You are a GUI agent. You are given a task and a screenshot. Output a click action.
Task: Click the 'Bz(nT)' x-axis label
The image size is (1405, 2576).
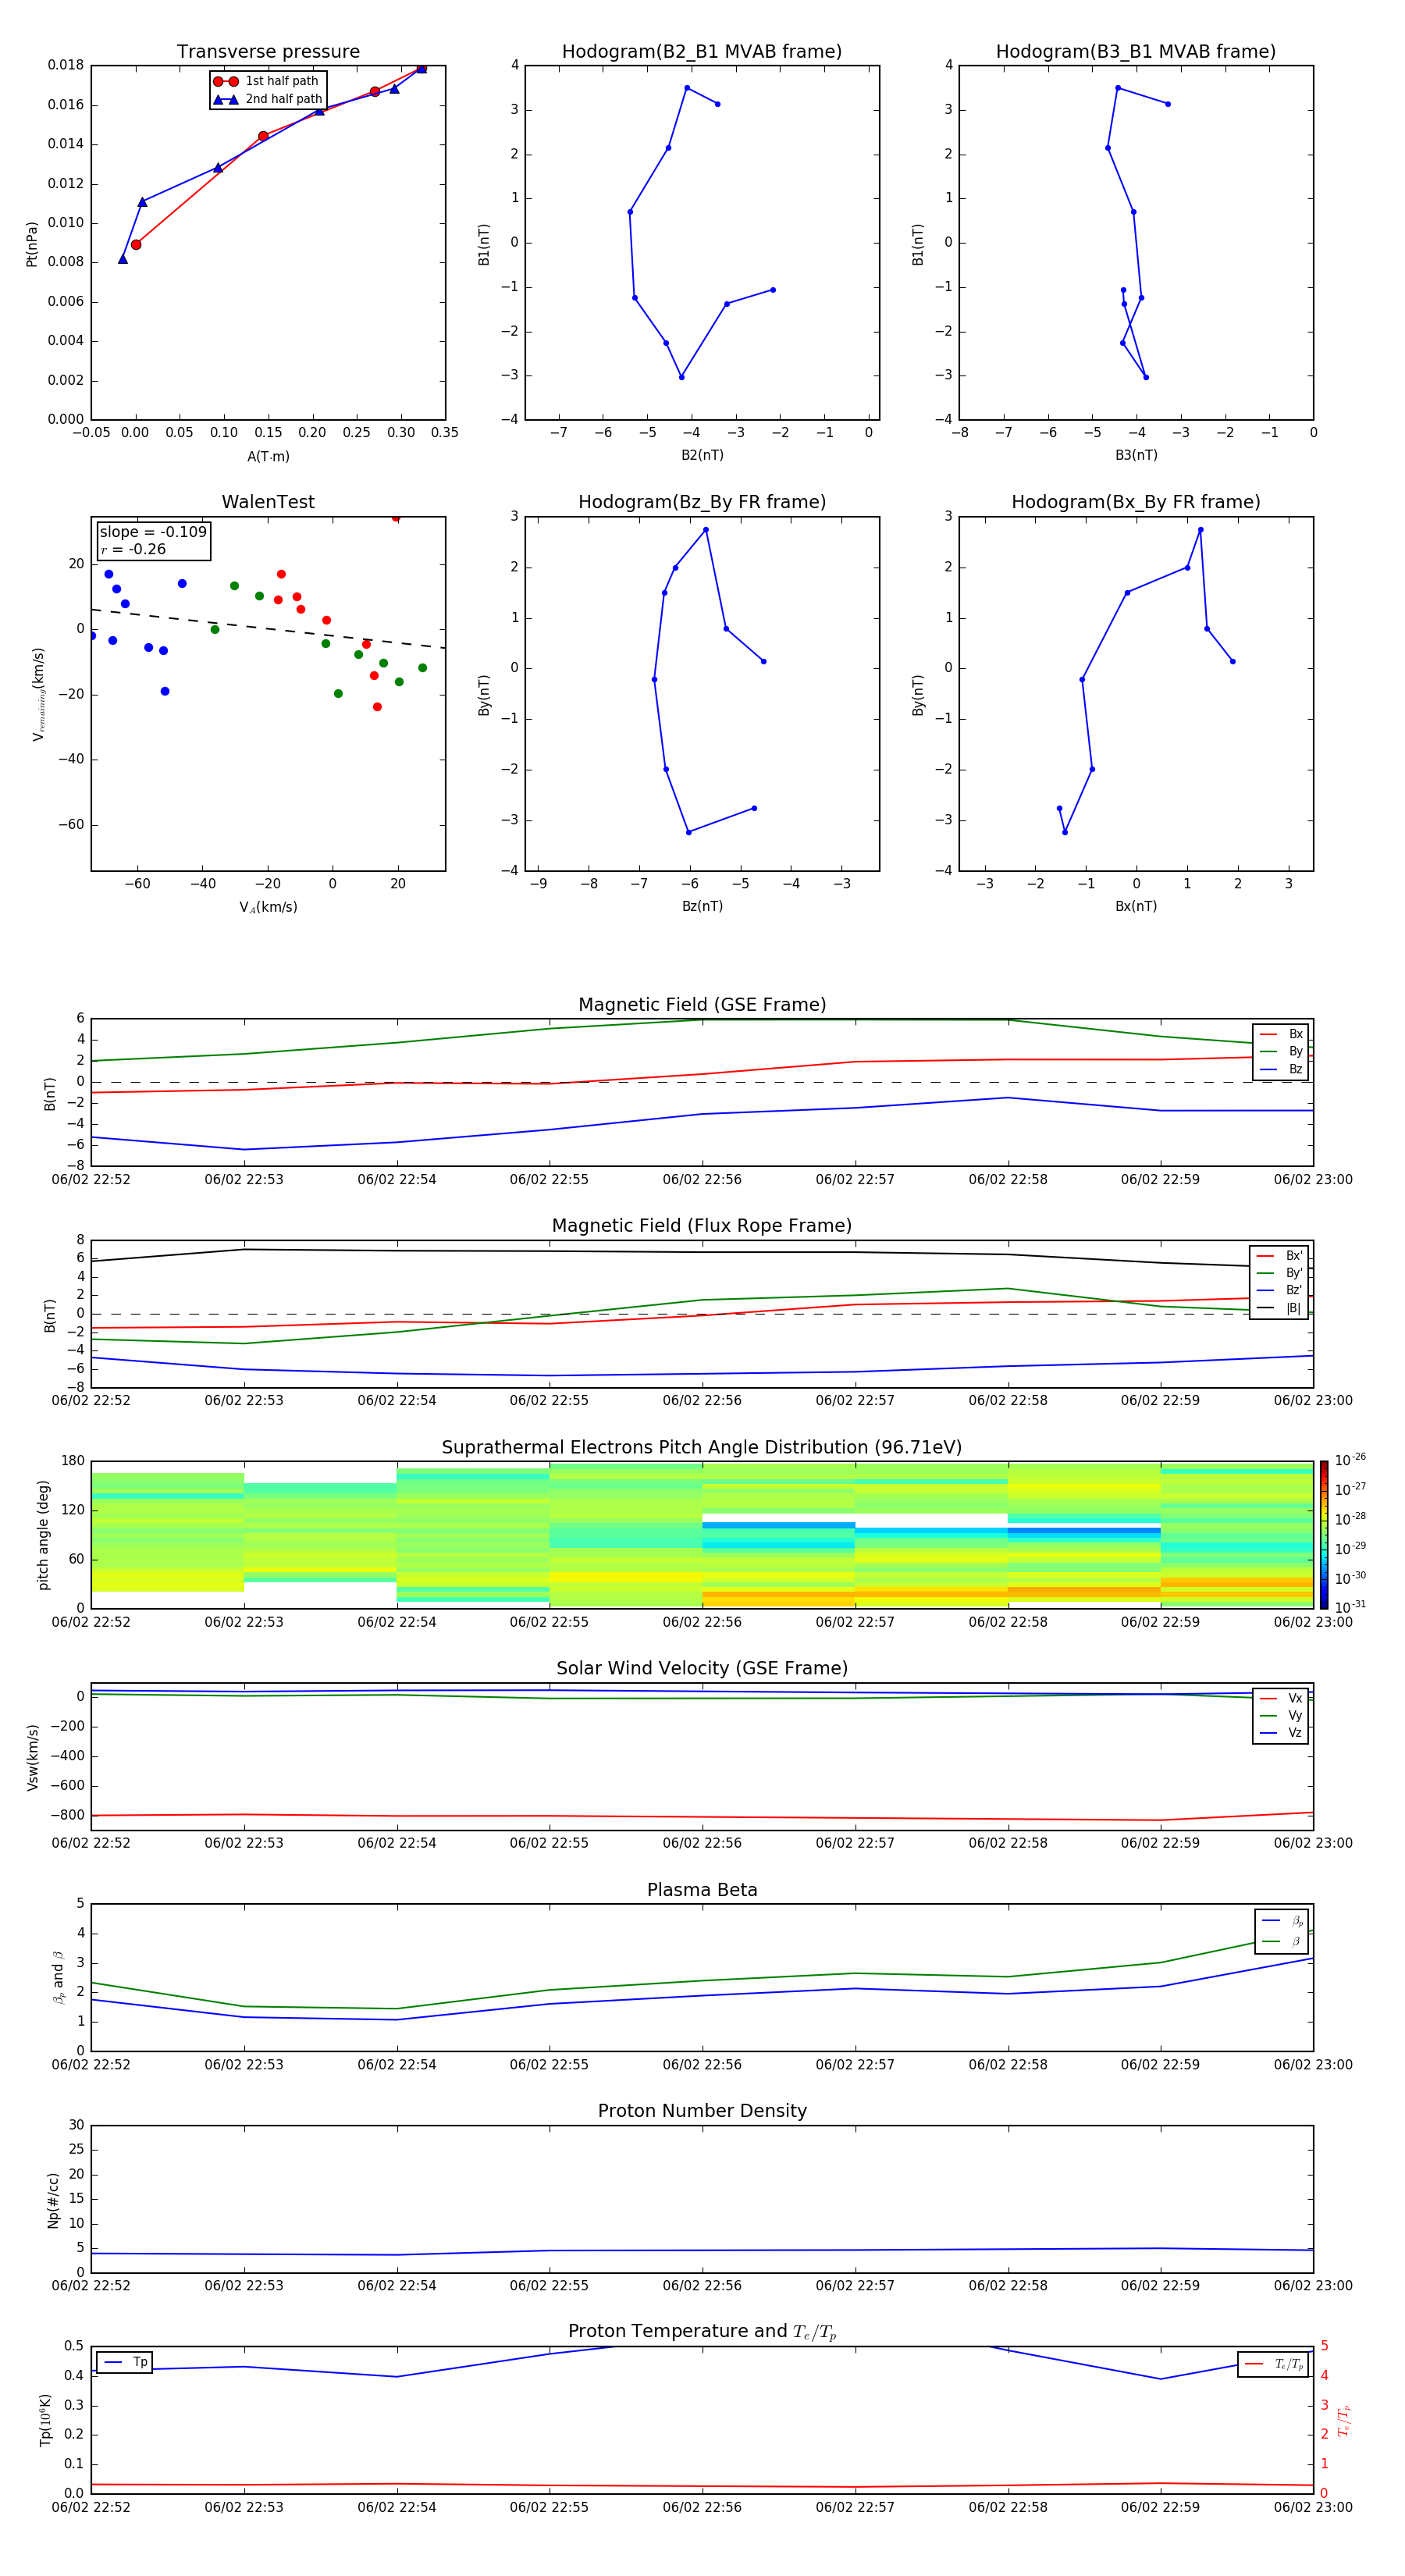702,906
